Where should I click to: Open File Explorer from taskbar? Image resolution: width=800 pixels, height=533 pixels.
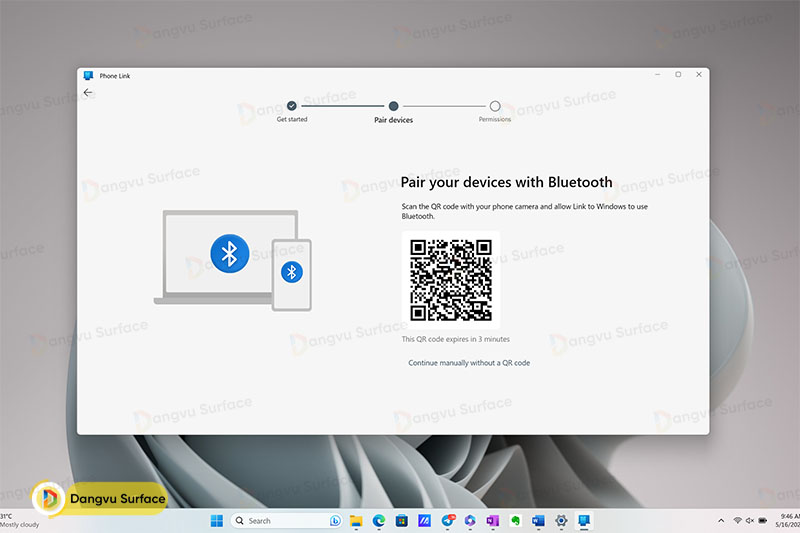pos(356,521)
